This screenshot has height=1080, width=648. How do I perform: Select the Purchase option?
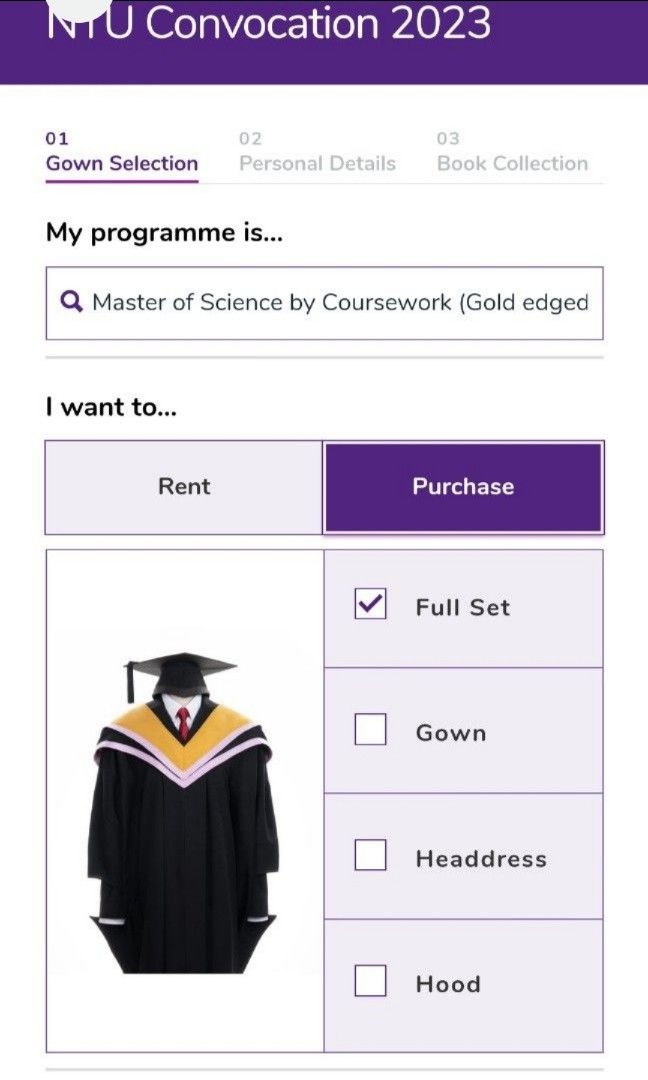[461, 486]
